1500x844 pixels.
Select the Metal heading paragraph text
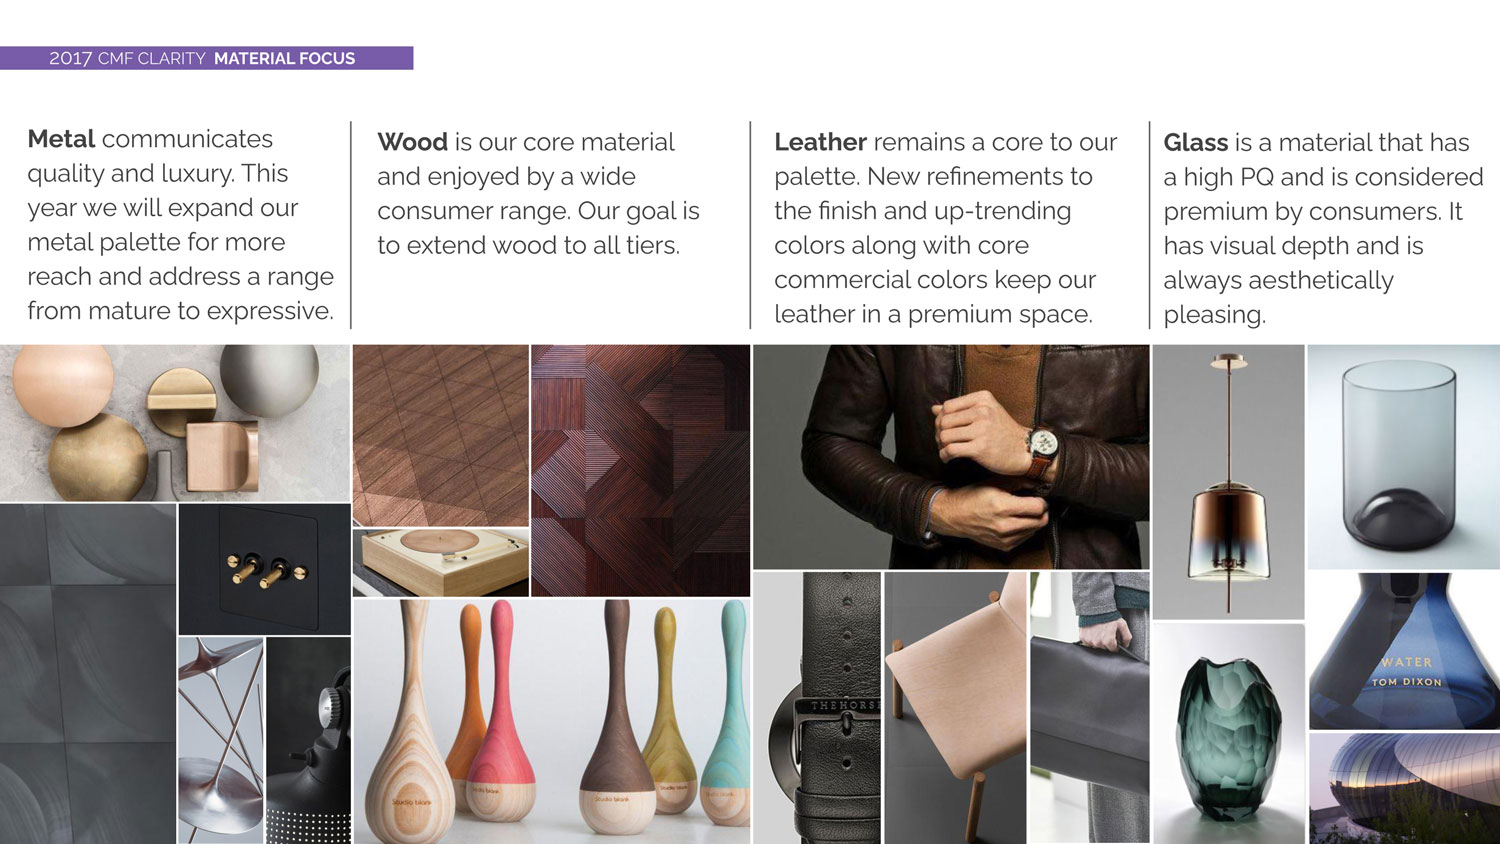click(x=181, y=225)
